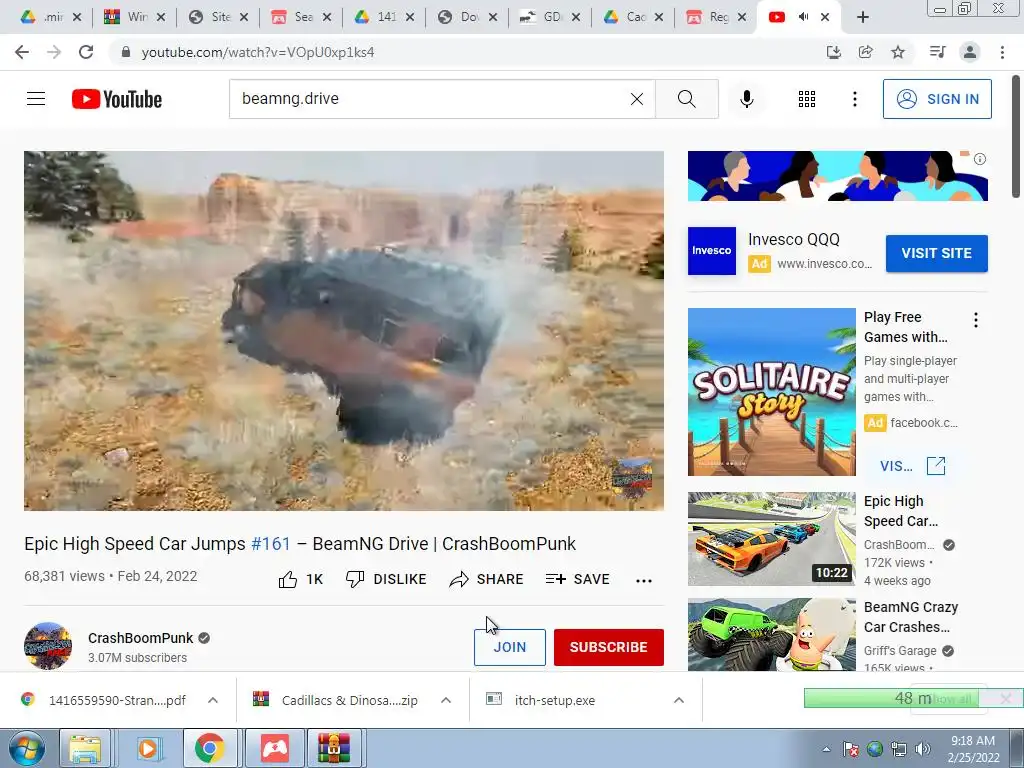Screen dimensions: 1024x768
Task: Click the Invesco logo ad image
Action: coord(711,251)
